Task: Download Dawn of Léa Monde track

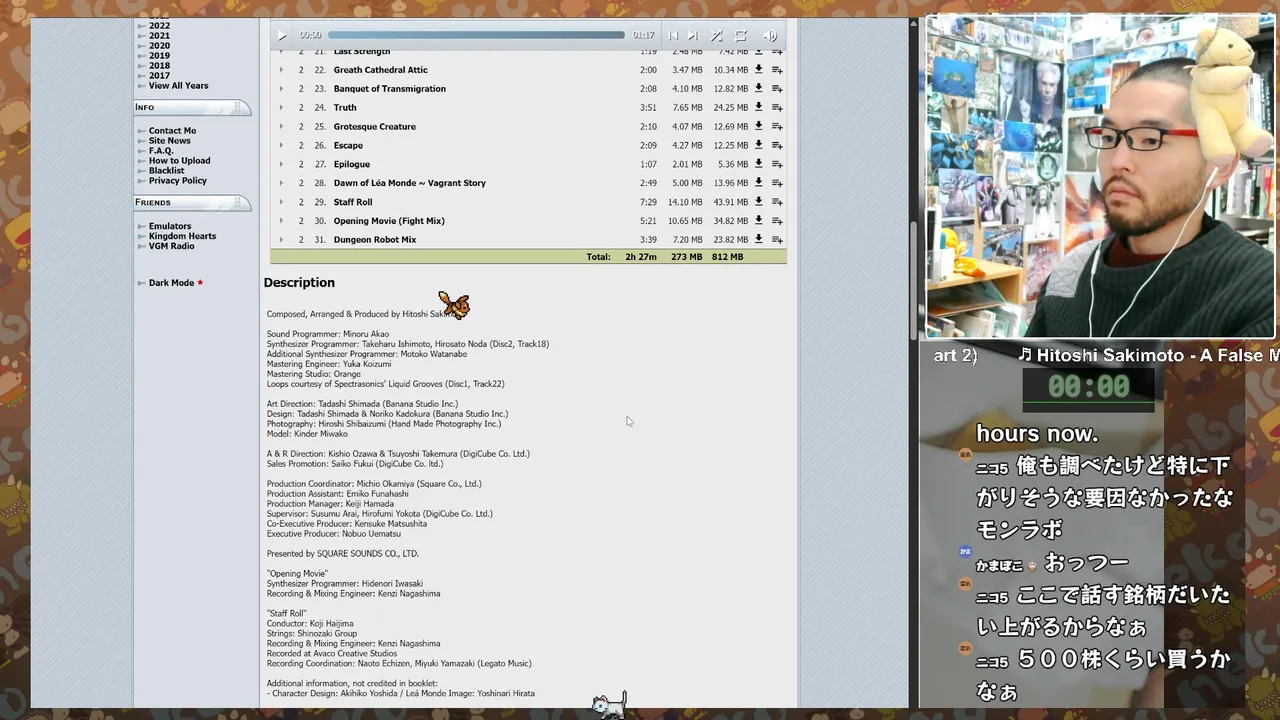Action: (759, 183)
